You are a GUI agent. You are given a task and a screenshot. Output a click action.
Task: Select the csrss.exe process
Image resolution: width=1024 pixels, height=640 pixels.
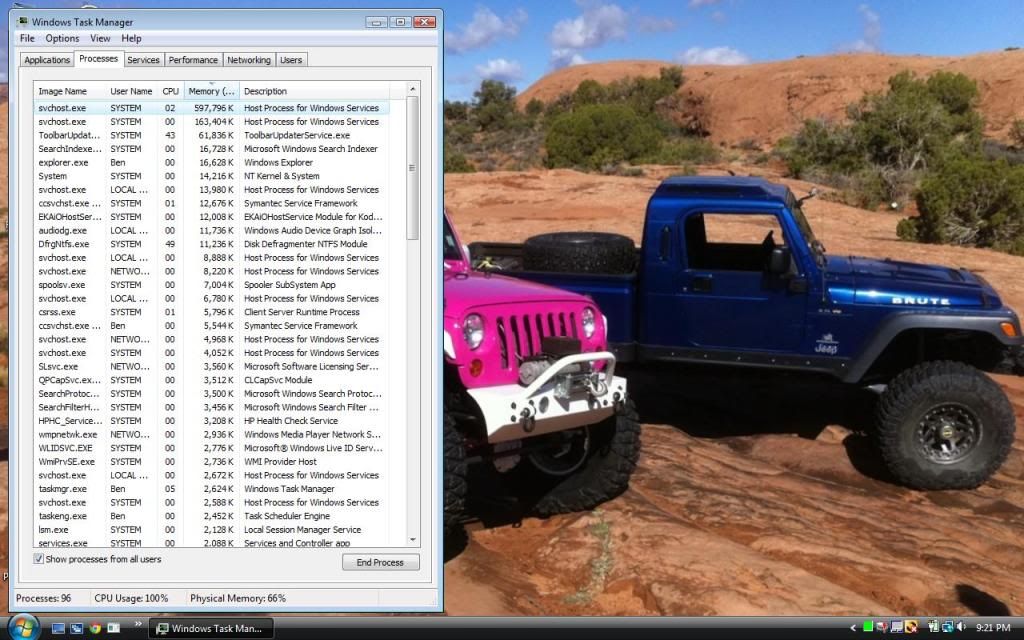[x=212, y=312]
